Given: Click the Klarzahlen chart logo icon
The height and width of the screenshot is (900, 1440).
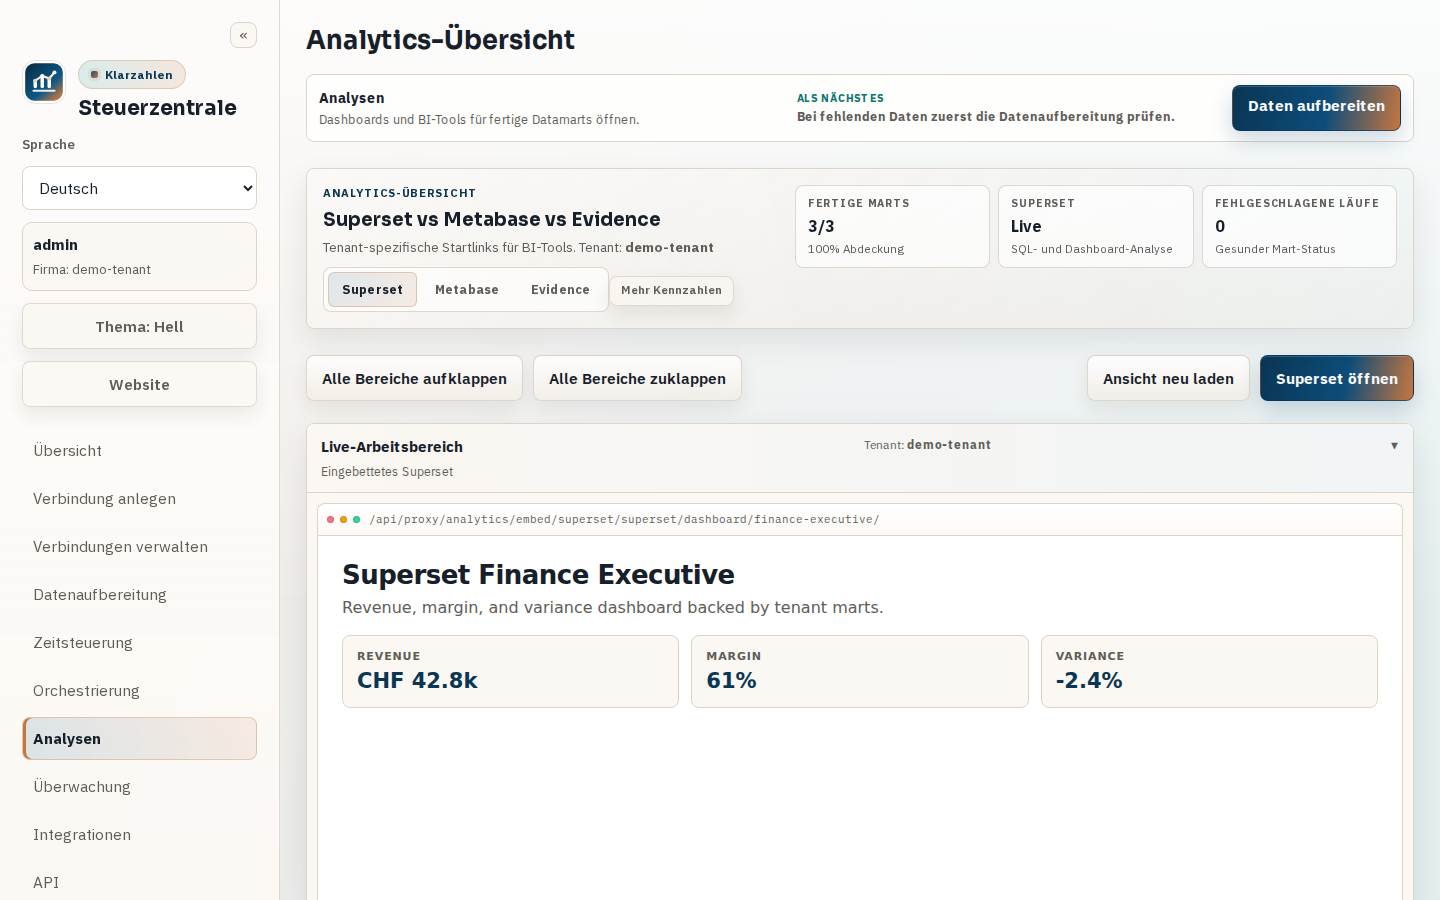Looking at the screenshot, I should point(44,82).
